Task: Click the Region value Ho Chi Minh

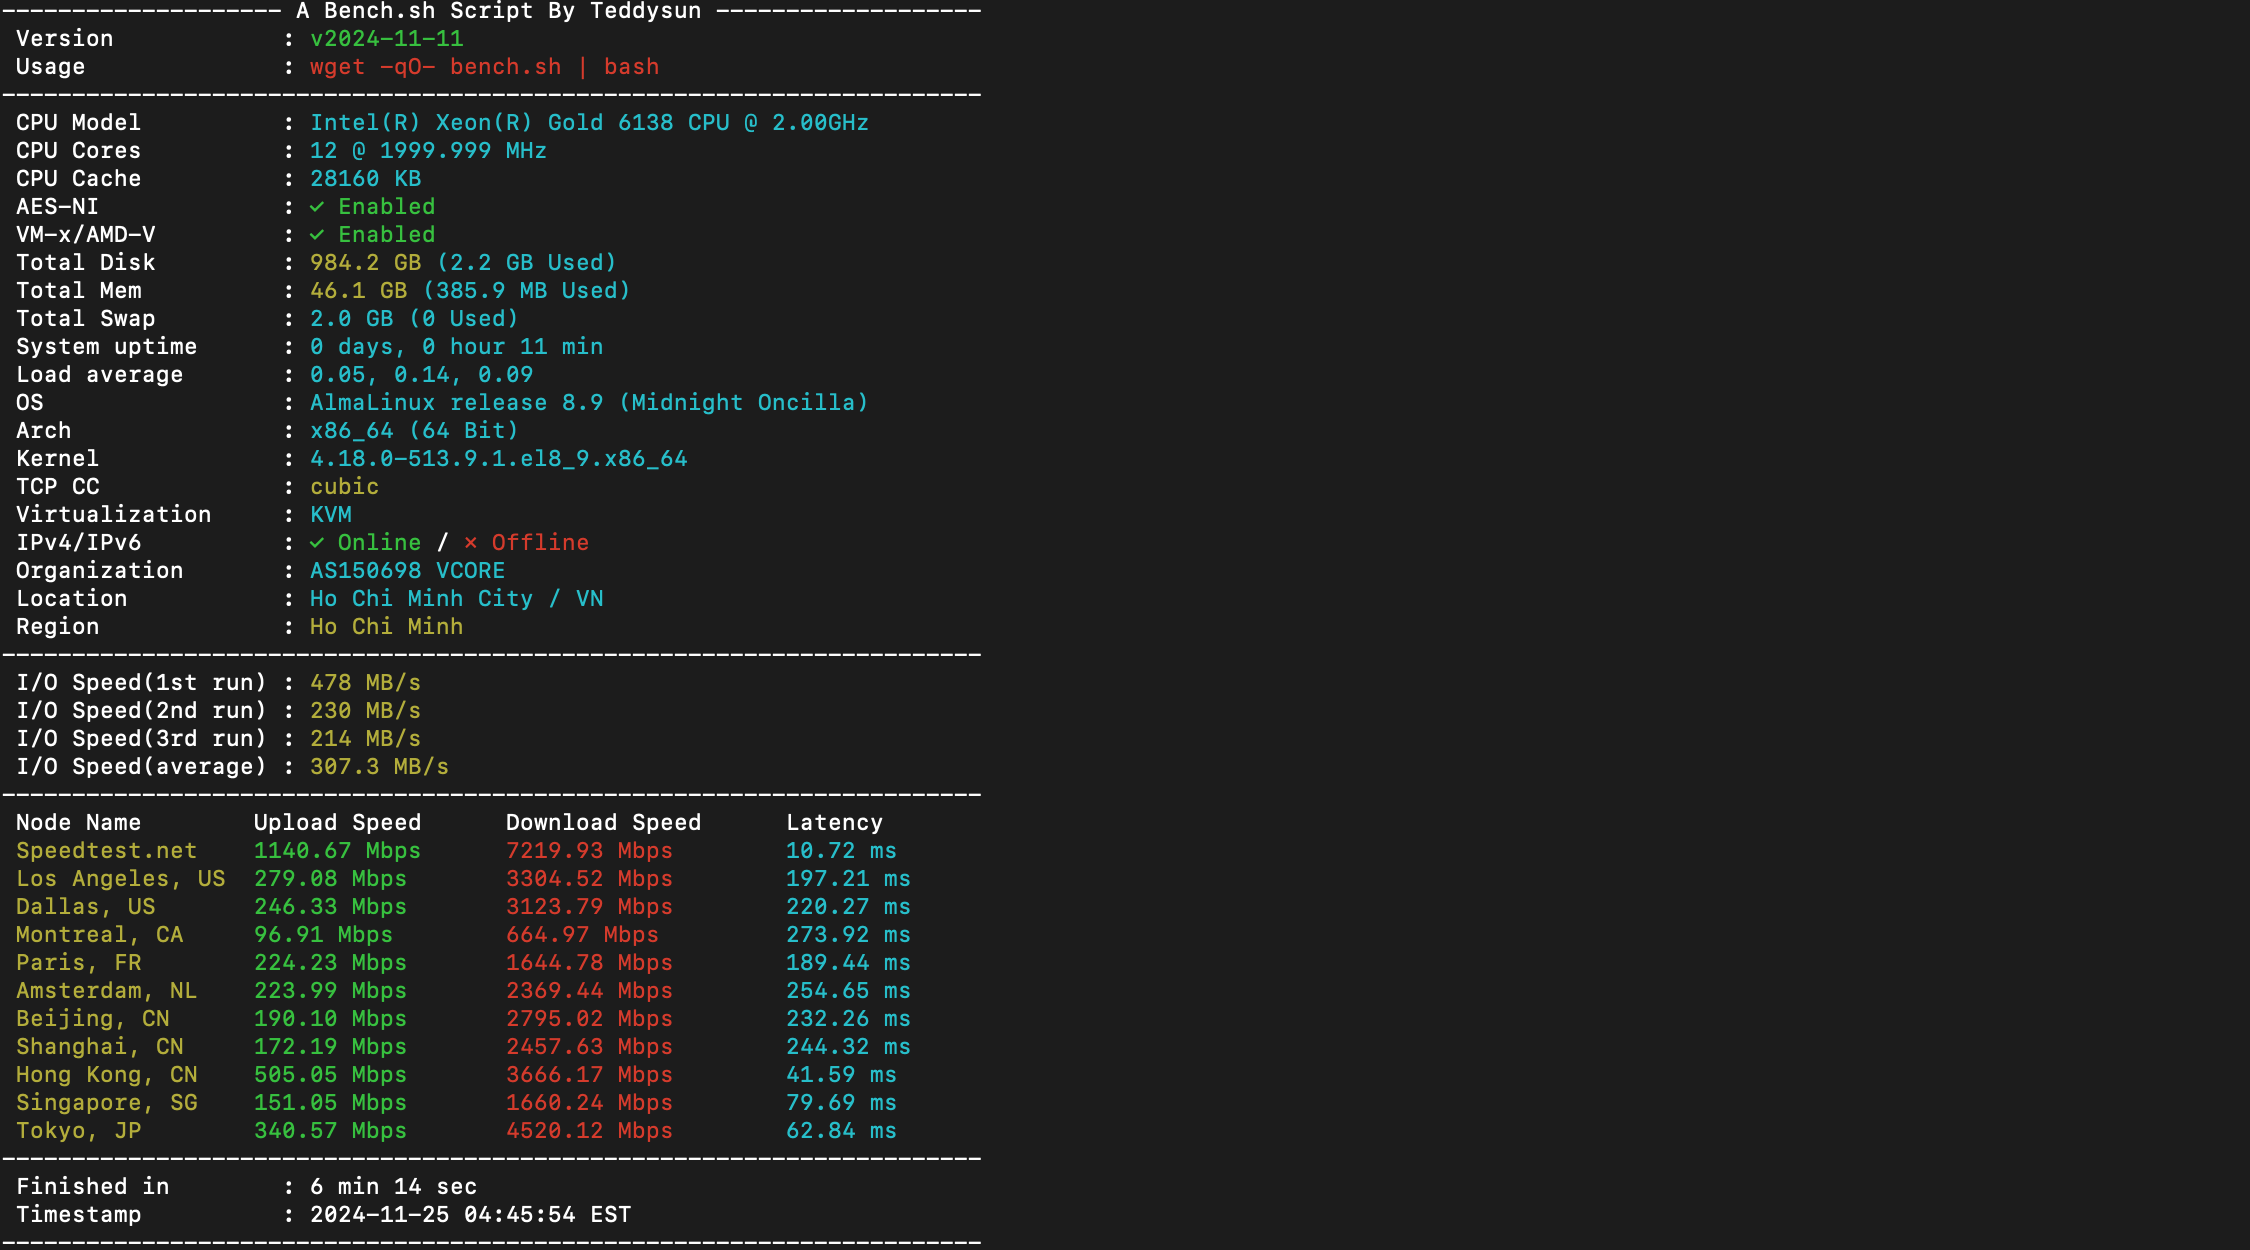Action: pos(386,626)
